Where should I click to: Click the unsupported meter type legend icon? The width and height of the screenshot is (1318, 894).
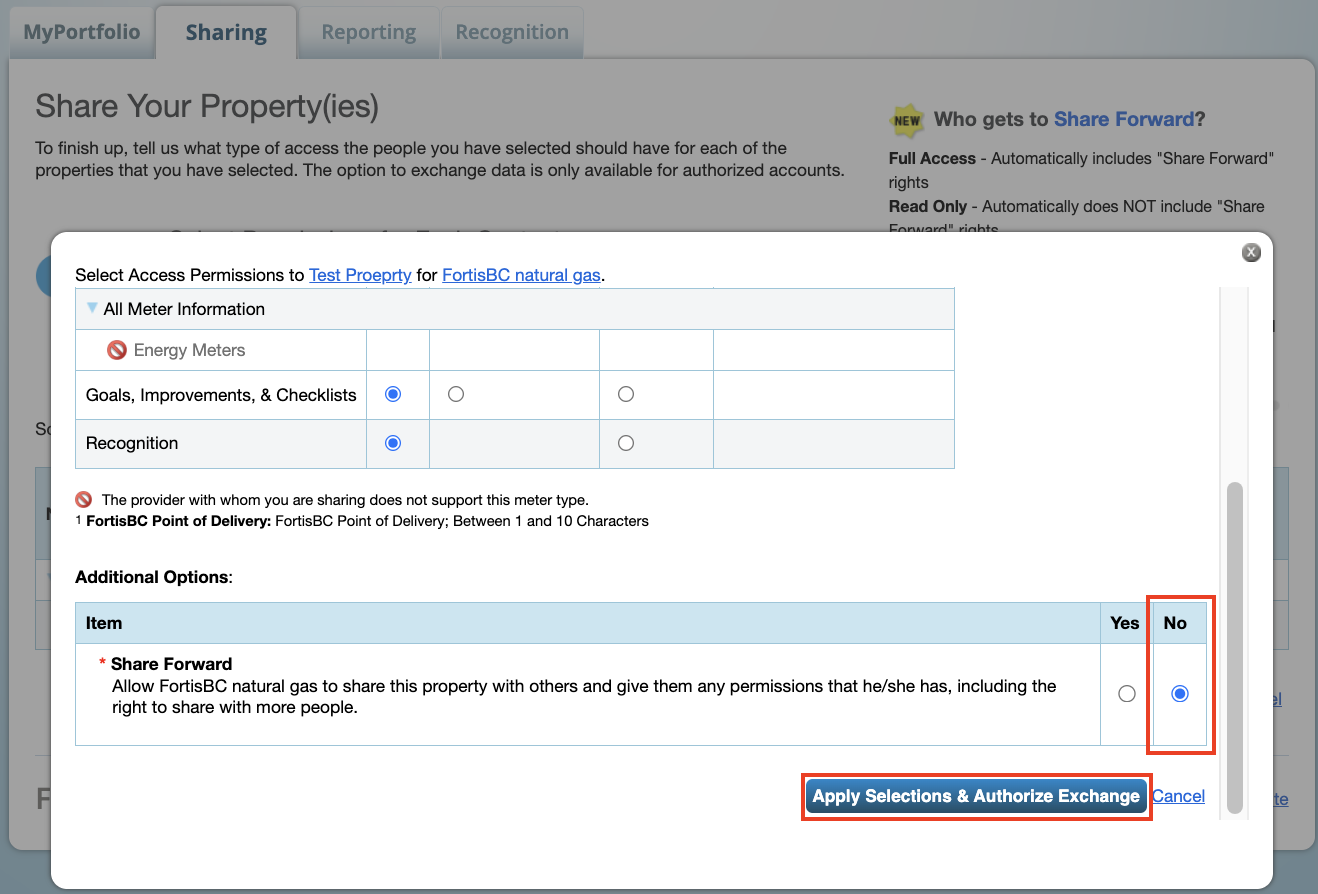pos(84,500)
